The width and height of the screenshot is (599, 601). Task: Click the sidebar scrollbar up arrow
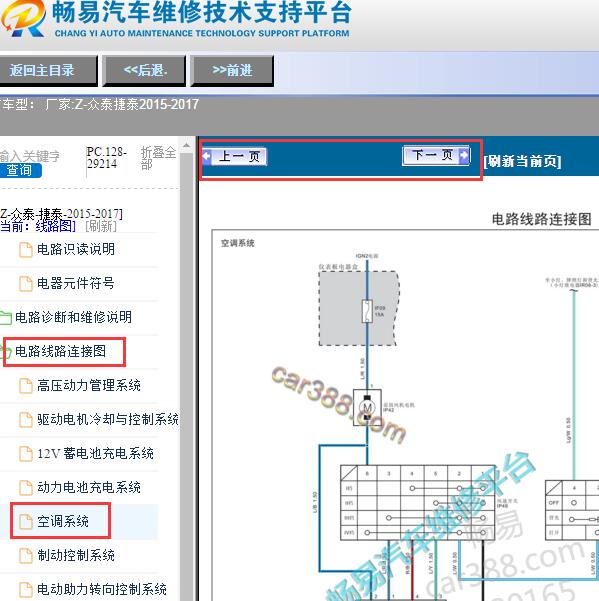coord(186,146)
